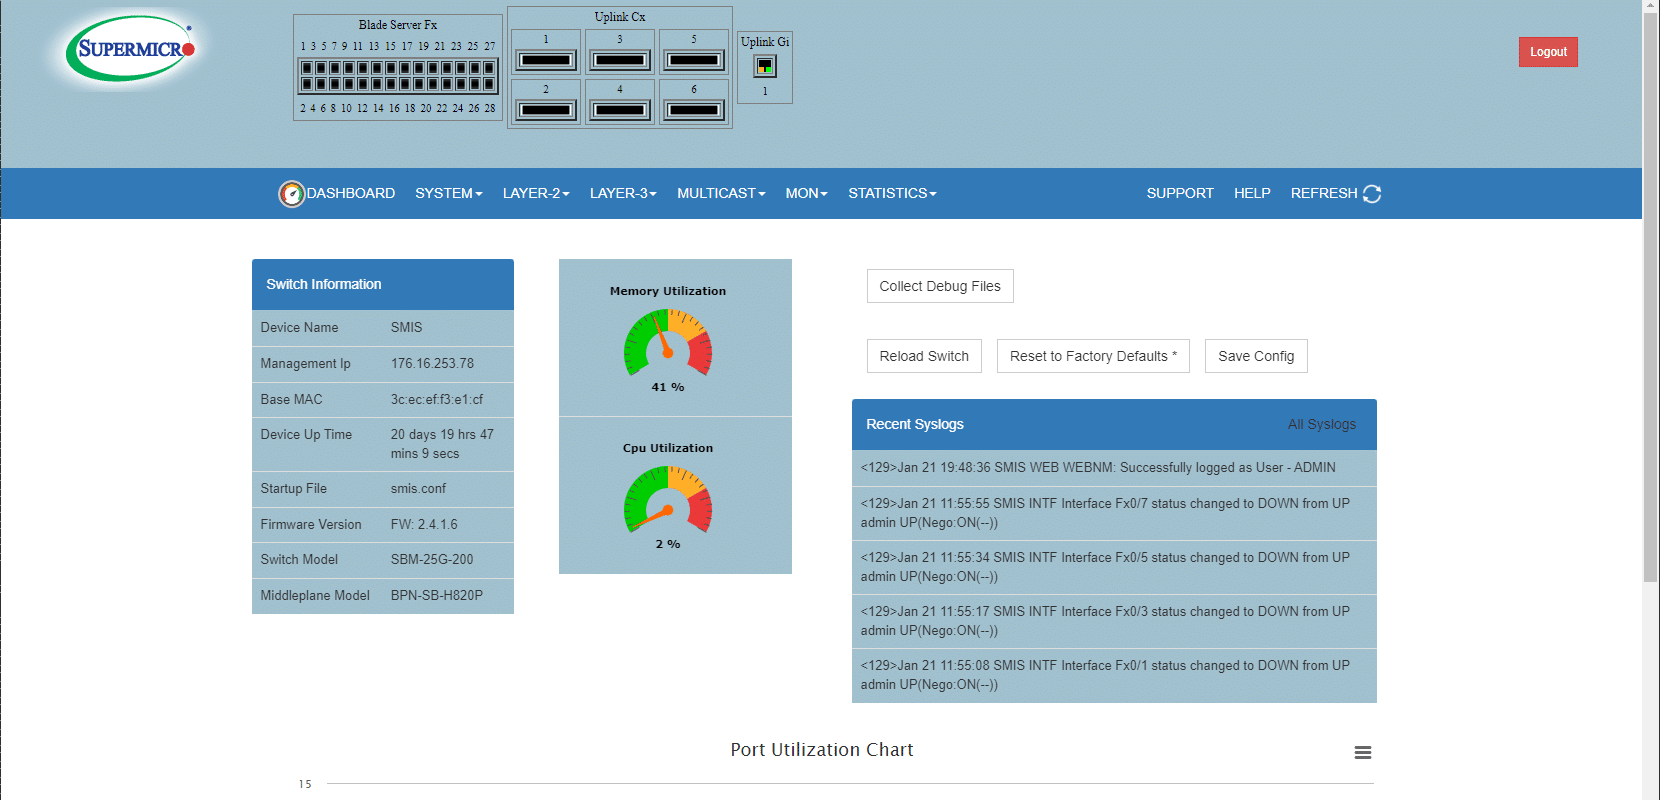The height and width of the screenshot is (800, 1660).
Task: Go to the DASHBOARD page
Action: click(337, 193)
